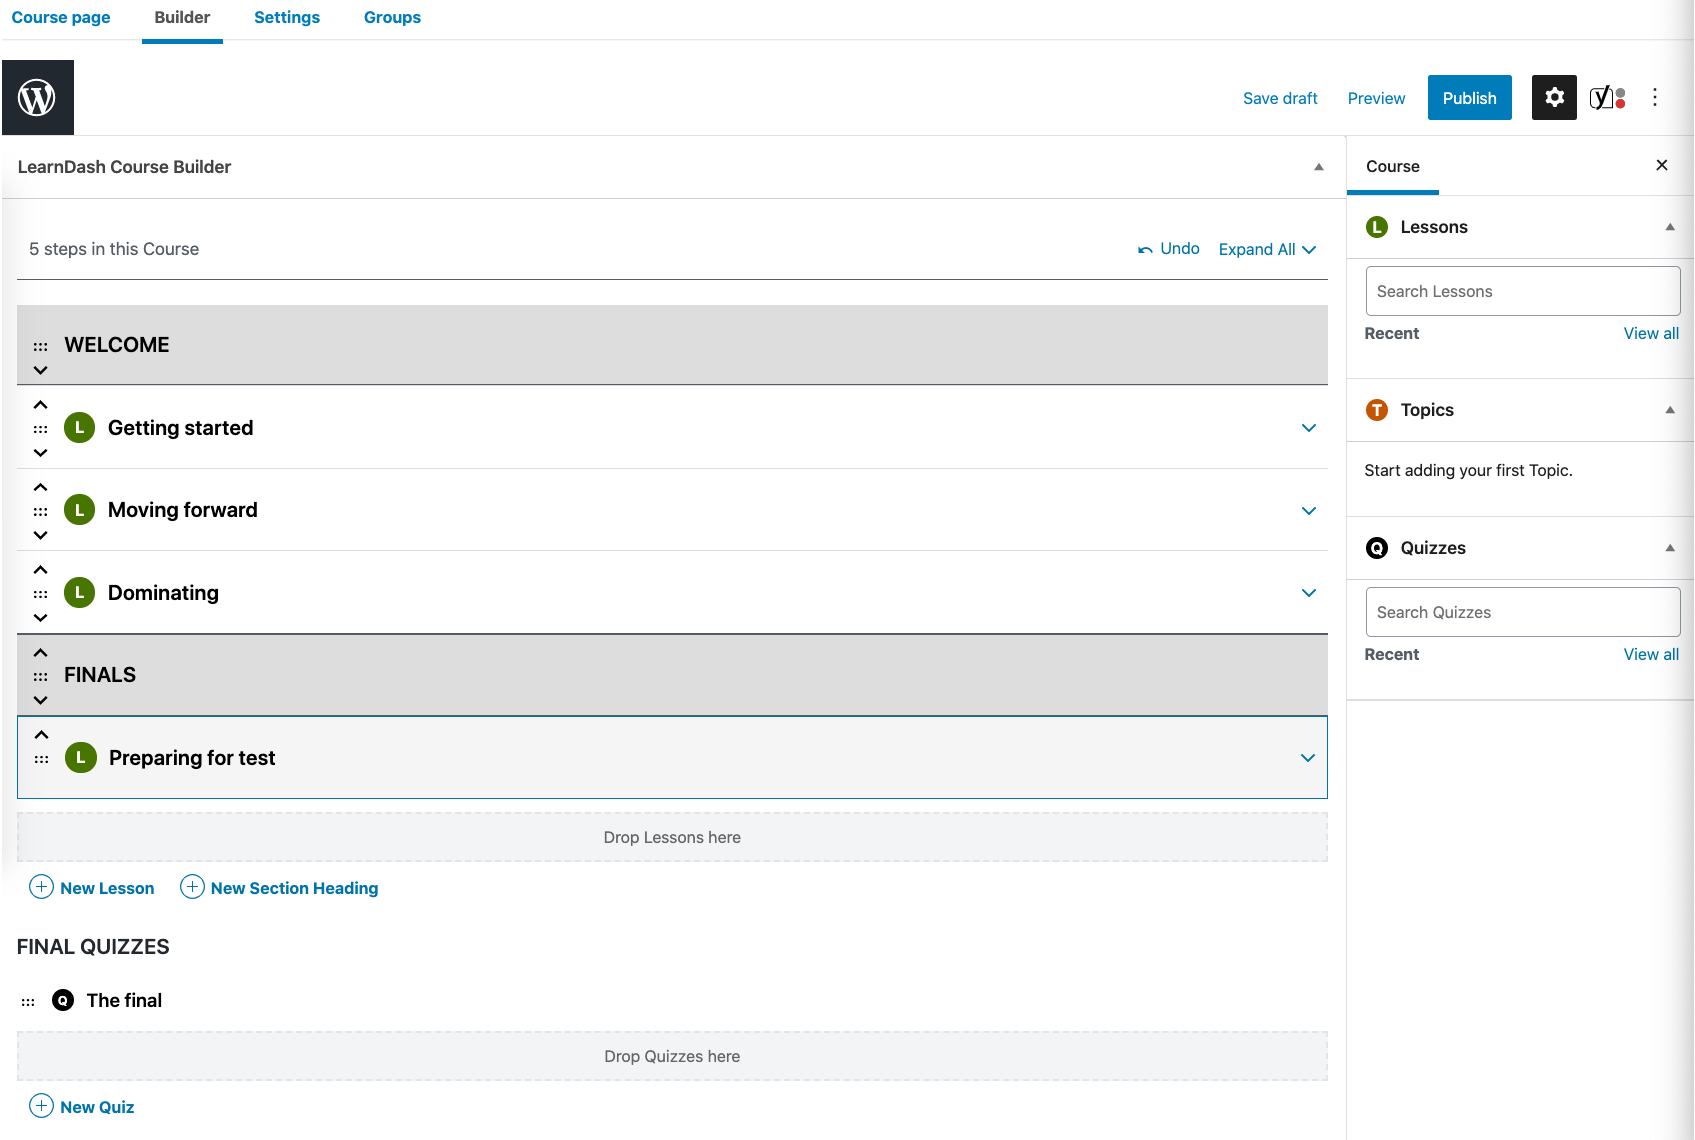The width and height of the screenshot is (1695, 1140).
Task: Click the plus icon for New Section Heading
Action: coord(192,887)
